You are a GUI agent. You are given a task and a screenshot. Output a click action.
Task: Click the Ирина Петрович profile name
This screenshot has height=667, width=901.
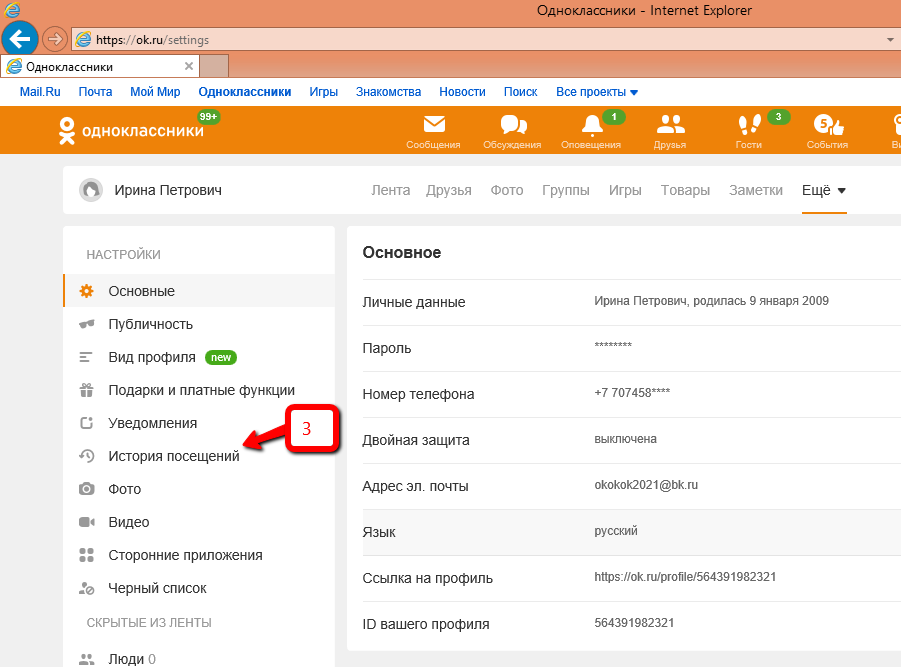(168, 190)
